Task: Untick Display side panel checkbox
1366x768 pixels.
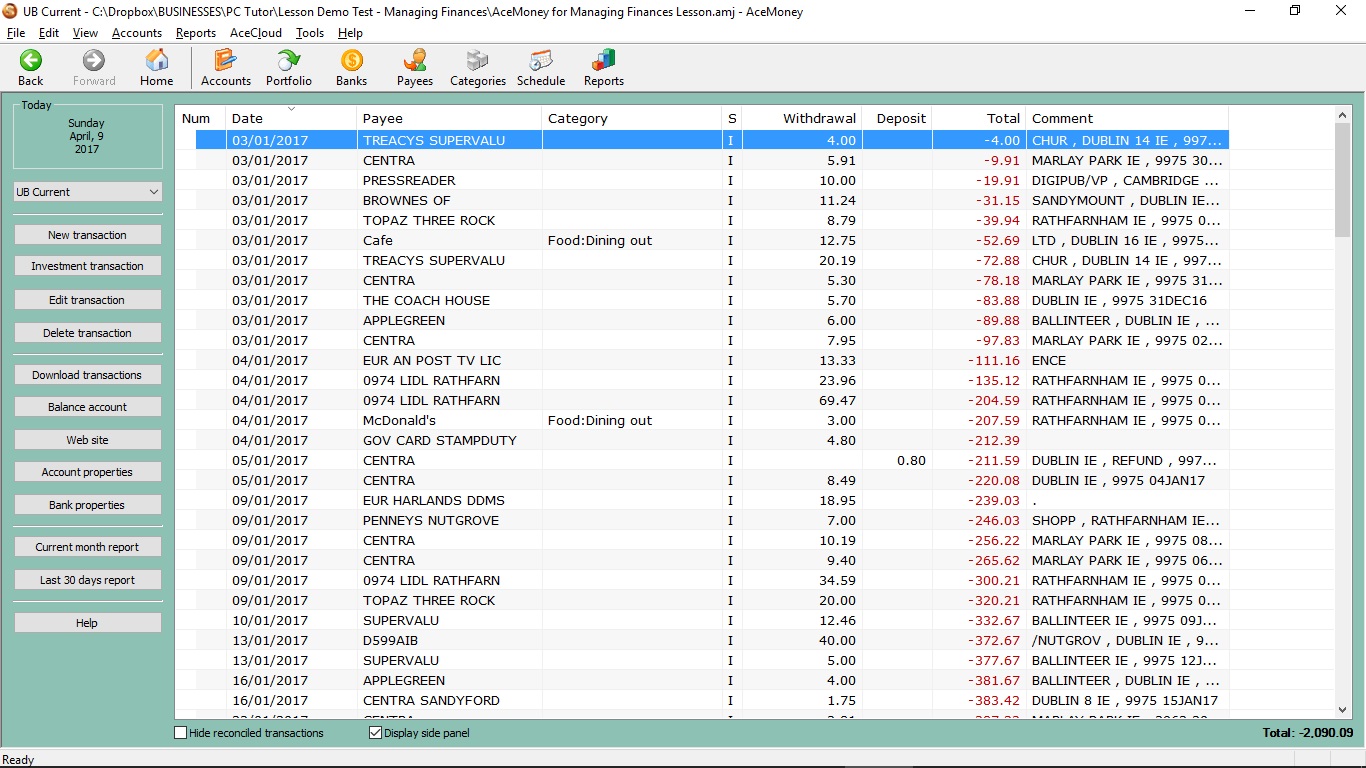Action: [376, 733]
